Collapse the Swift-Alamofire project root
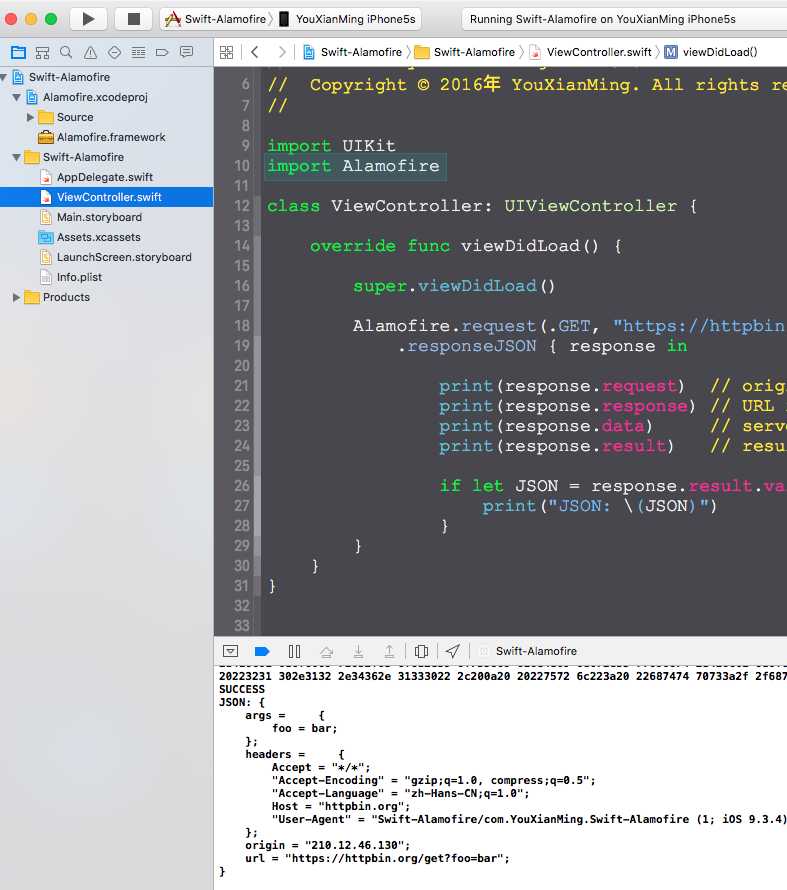 (x=4, y=77)
